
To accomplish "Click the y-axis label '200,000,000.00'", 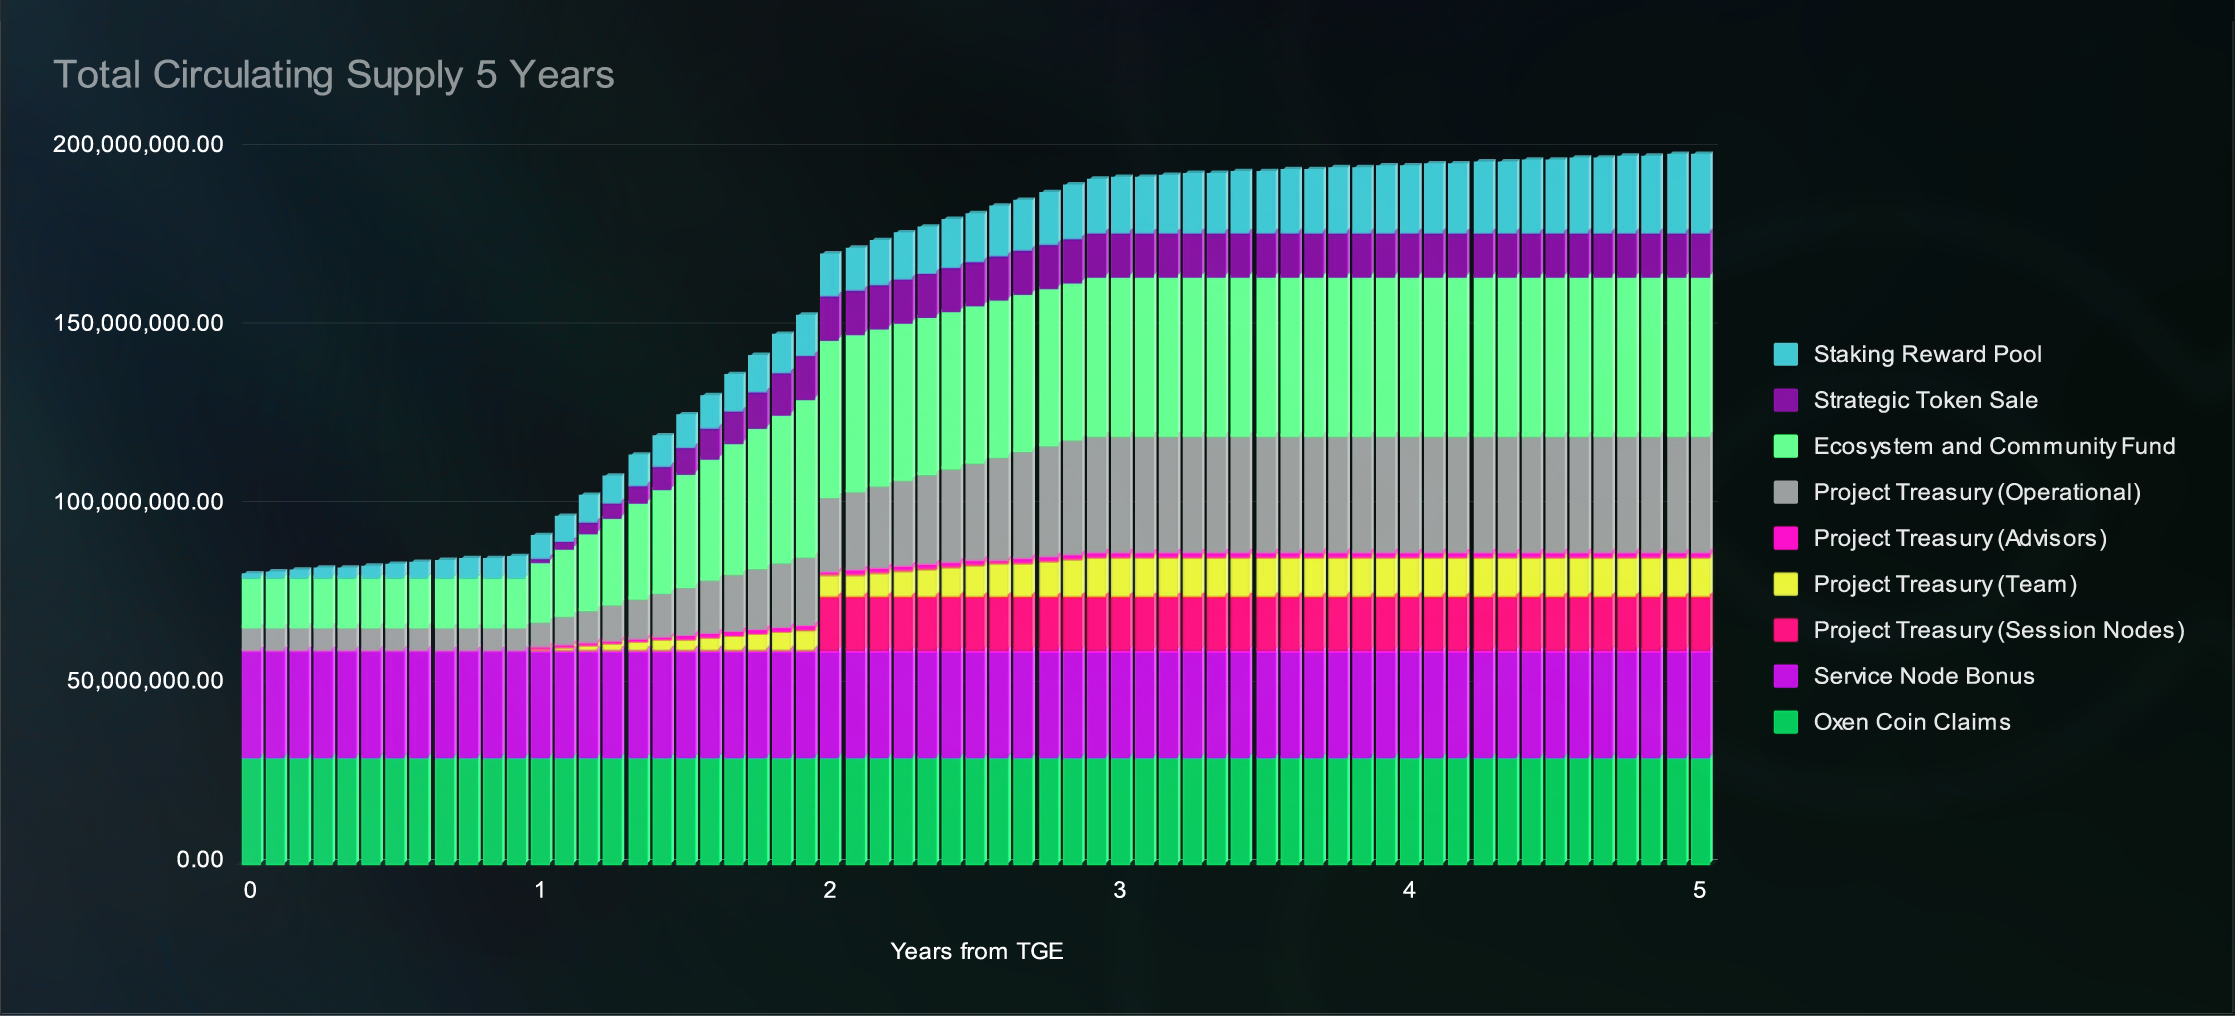I will tap(138, 144).
